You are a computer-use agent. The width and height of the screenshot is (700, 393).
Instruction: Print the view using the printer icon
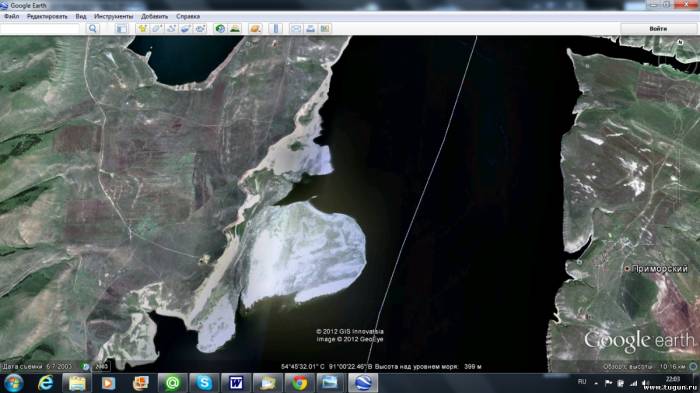click(310, 29)
